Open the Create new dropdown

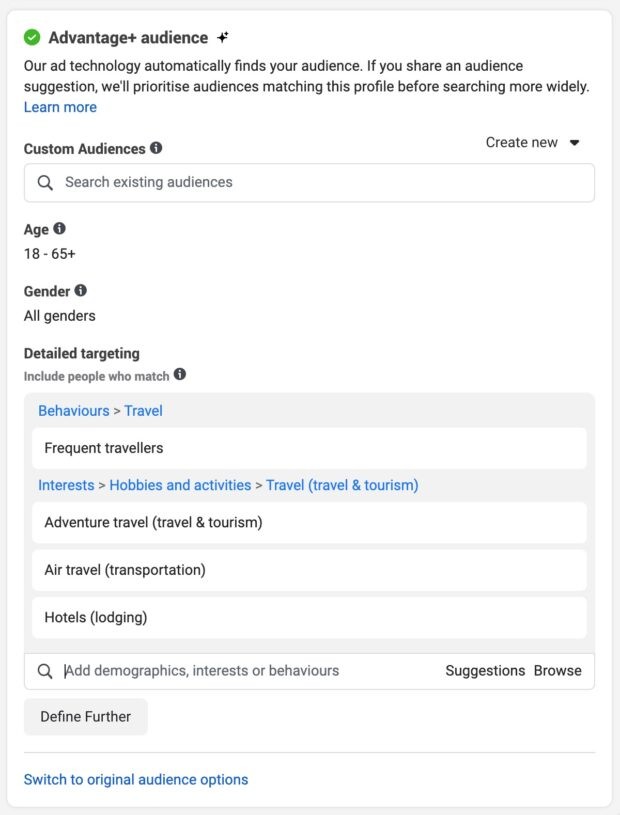click(532, 142)
